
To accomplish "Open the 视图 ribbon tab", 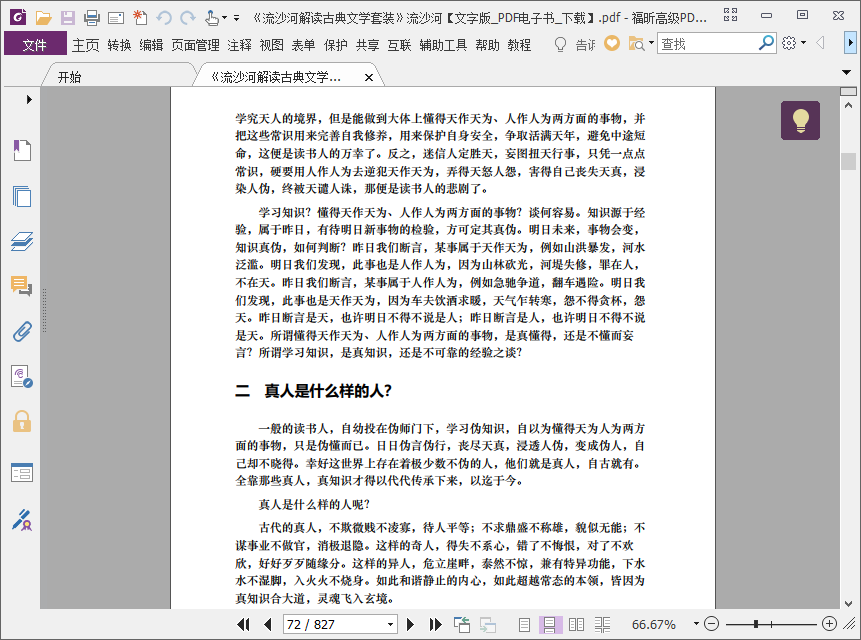I will (x=271, y=44).
